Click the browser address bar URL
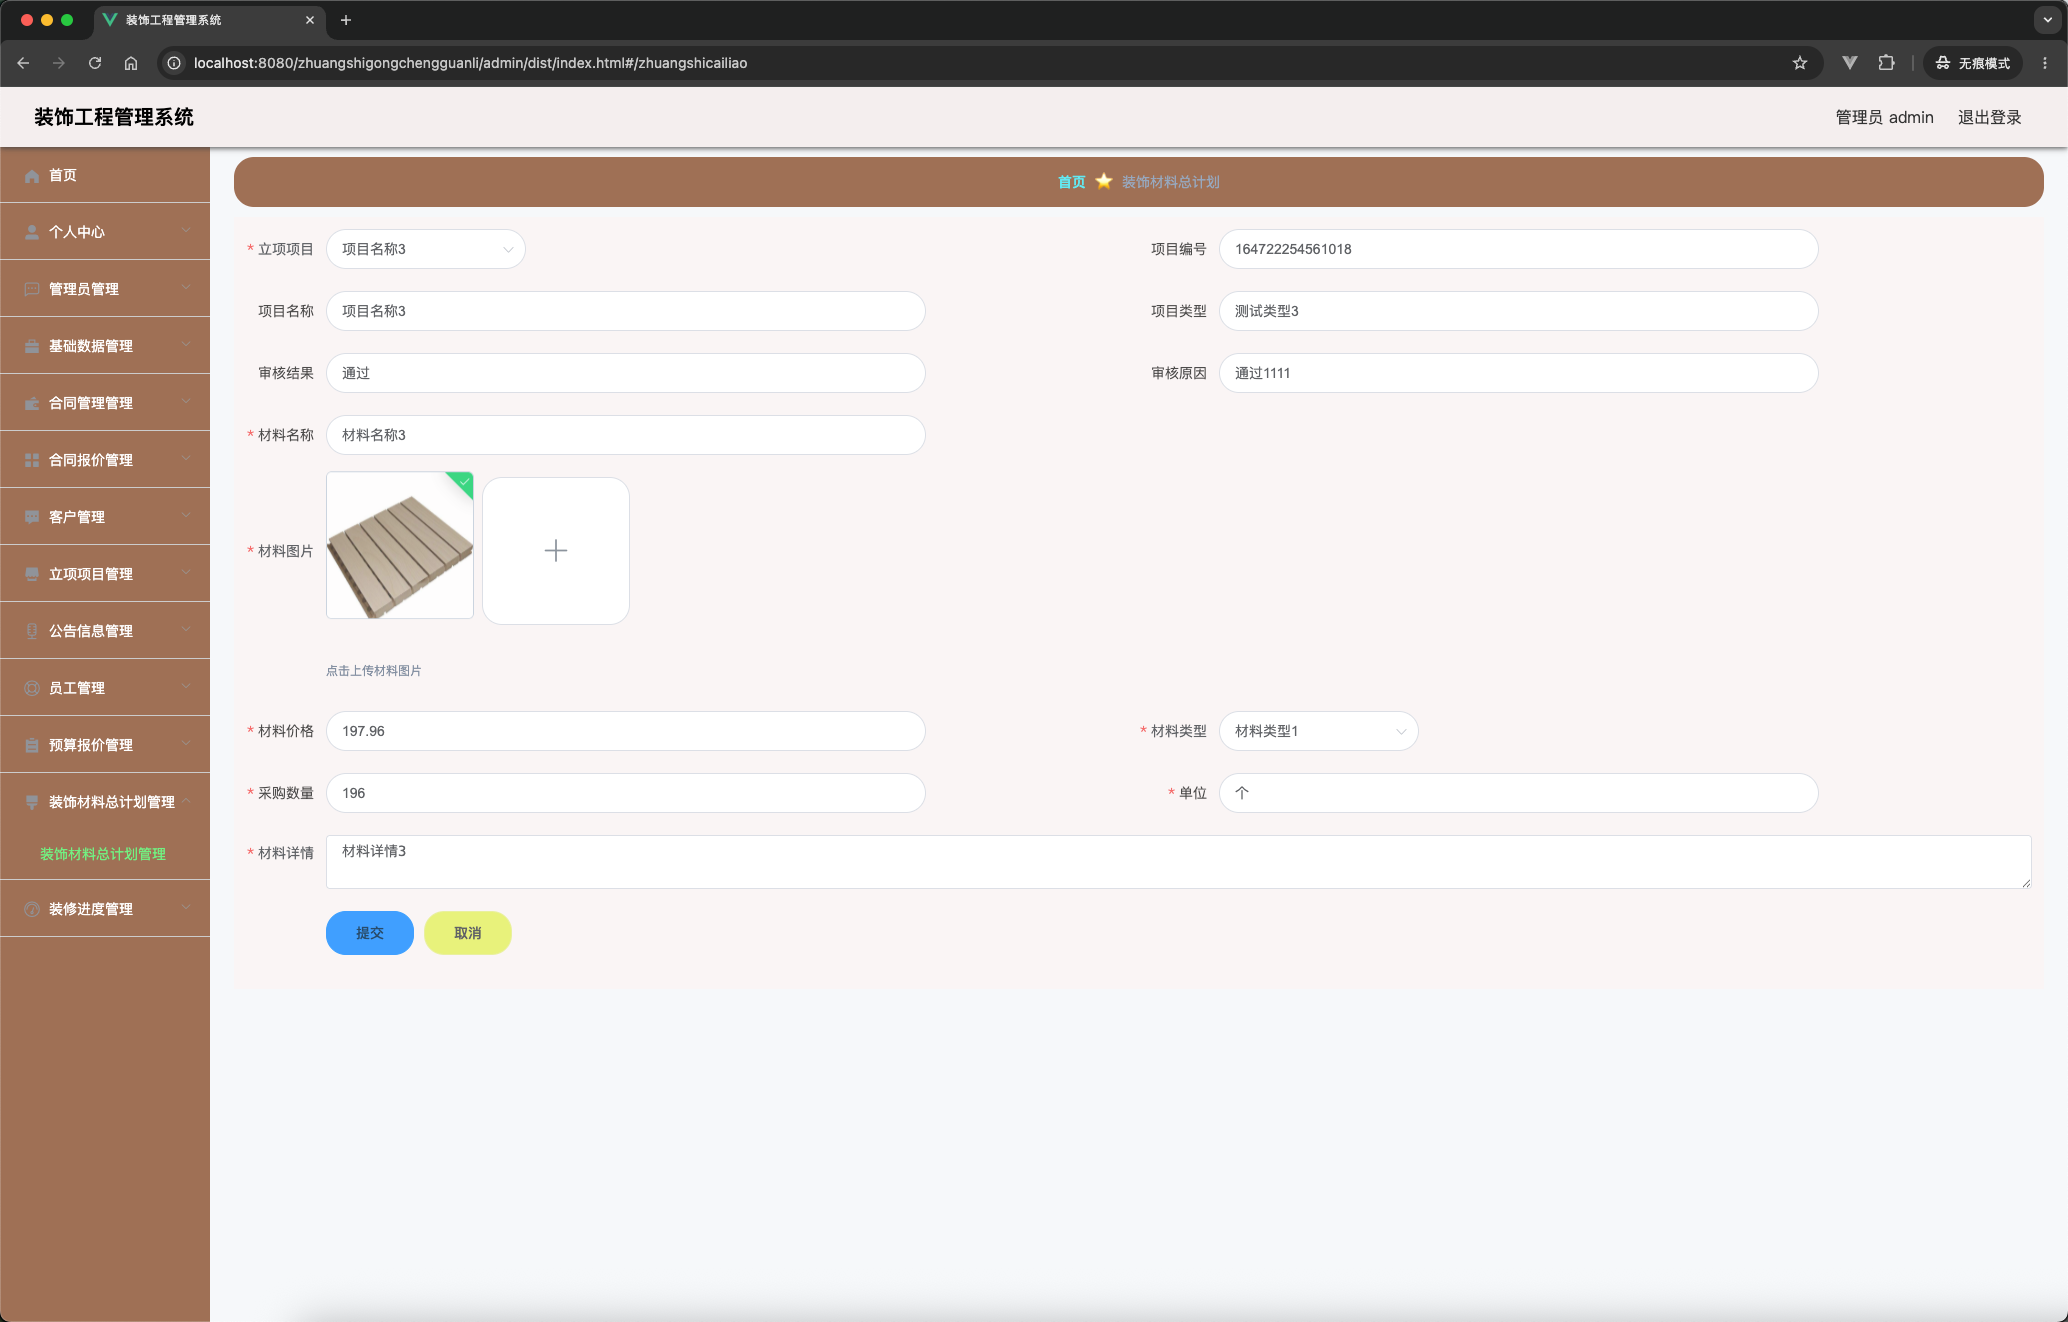 click(x=470, y=63)
